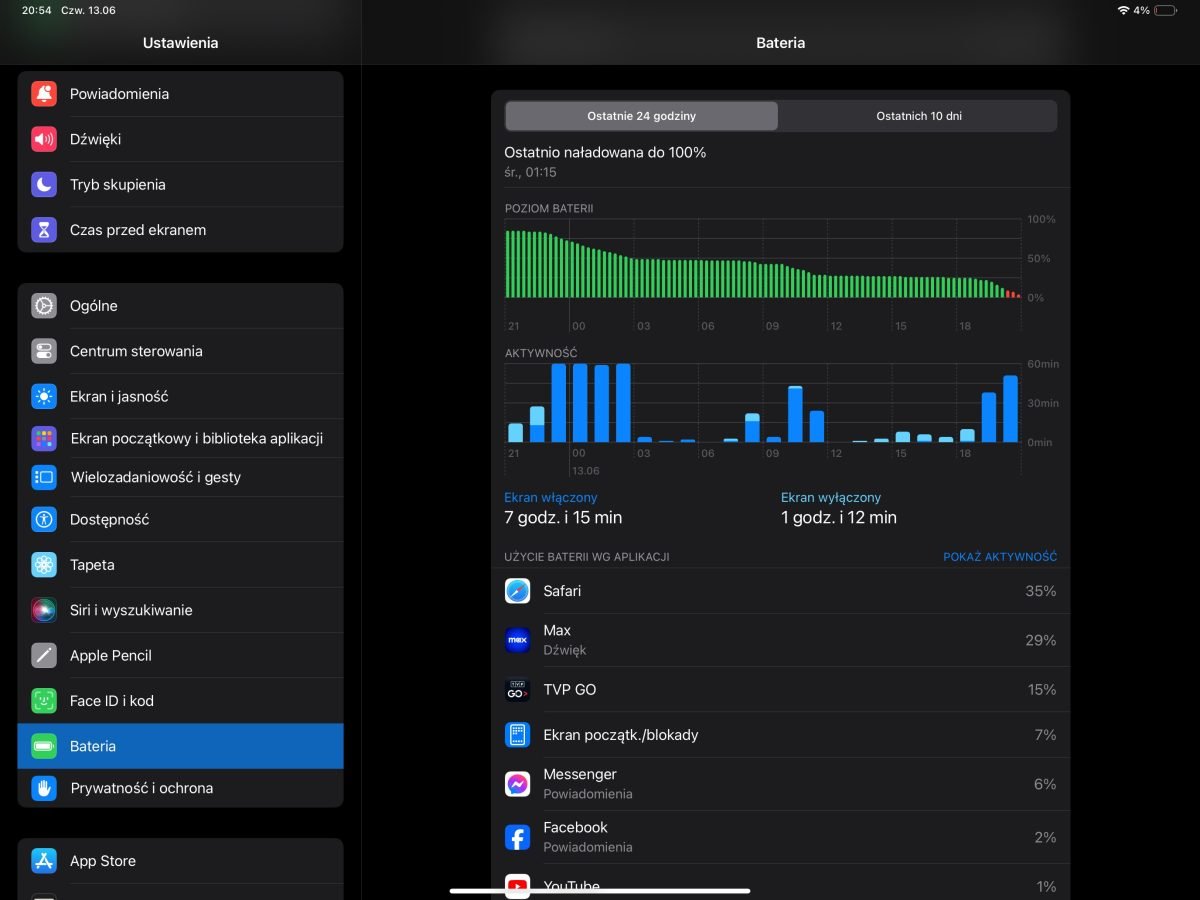Screen dimensions: 1200x900
Task: Open Apple Pencil row label
Action: [x=111, y=656]
